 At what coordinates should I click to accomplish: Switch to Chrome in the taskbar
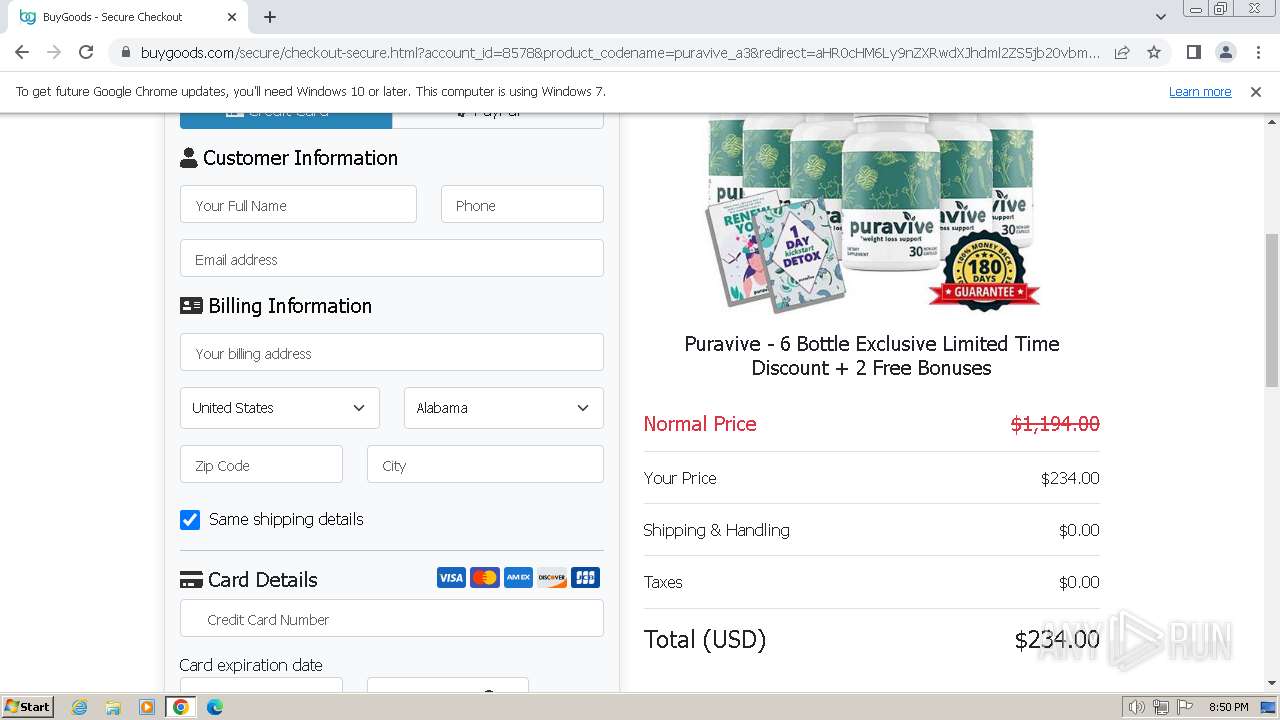(180, 707)
